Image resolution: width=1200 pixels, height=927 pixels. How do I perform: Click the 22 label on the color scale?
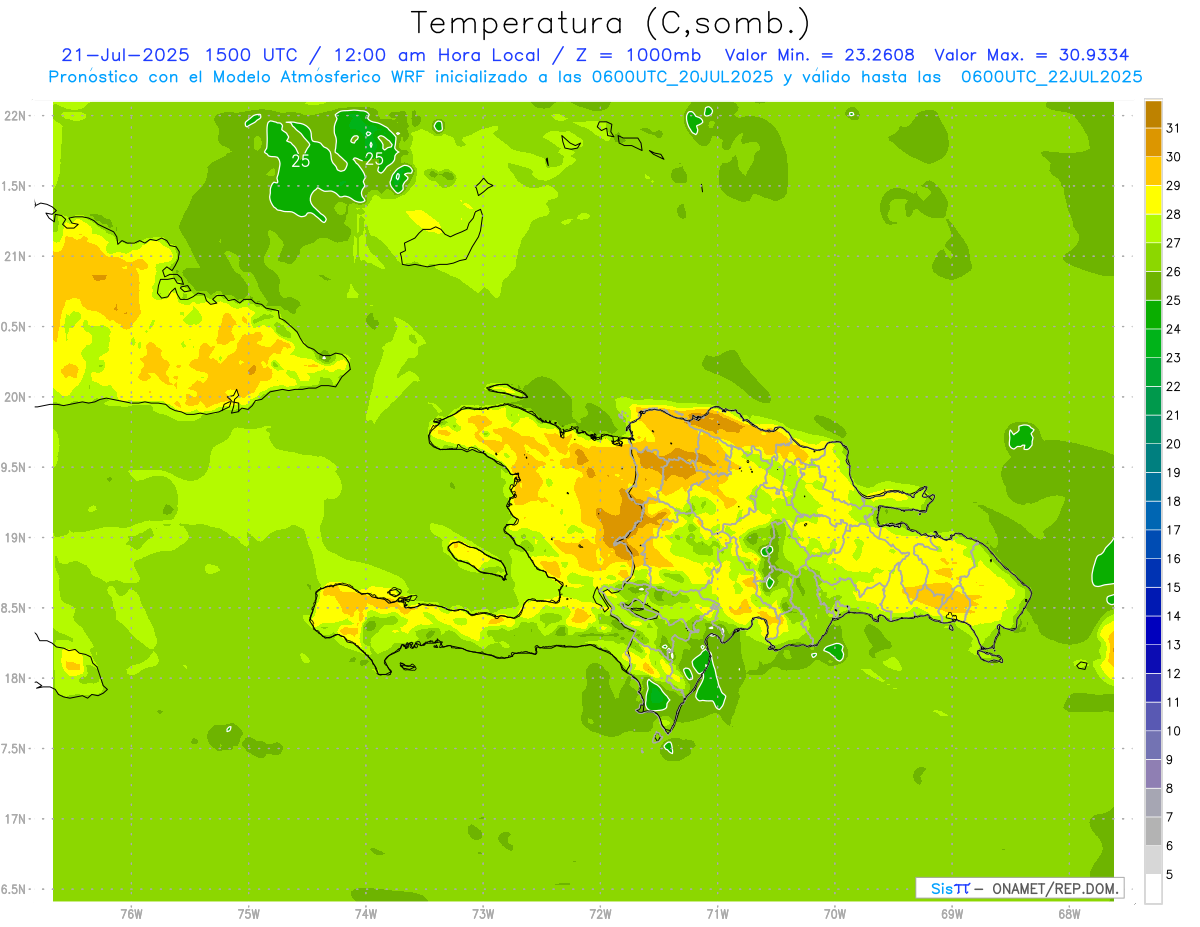click(x=1173, y=386)
